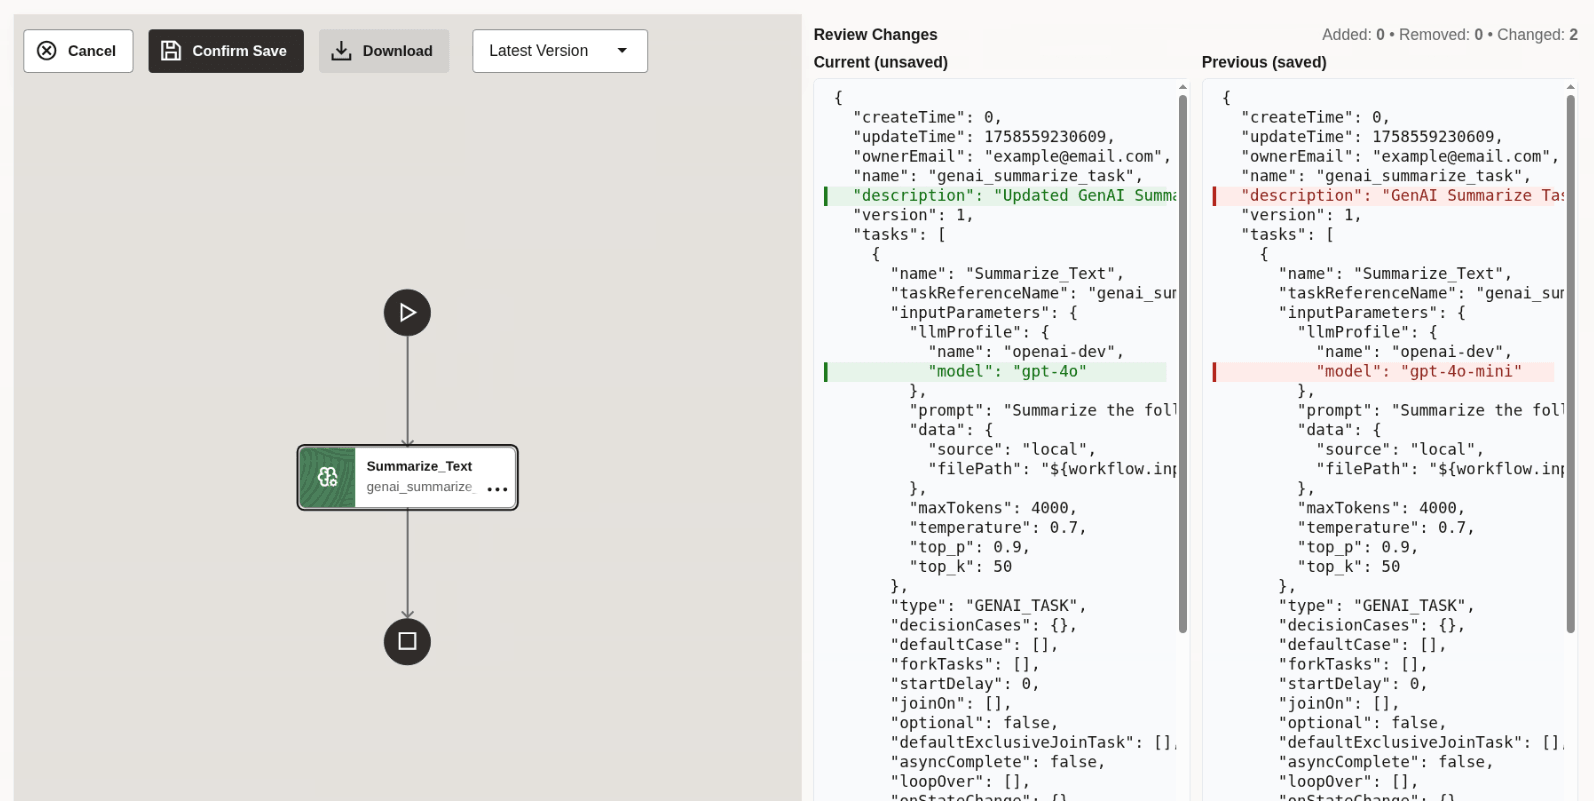This screenshot has height=801, width=1594.
Task: Click "asyncComplete": false in Current pane
Action: [998, 762]
